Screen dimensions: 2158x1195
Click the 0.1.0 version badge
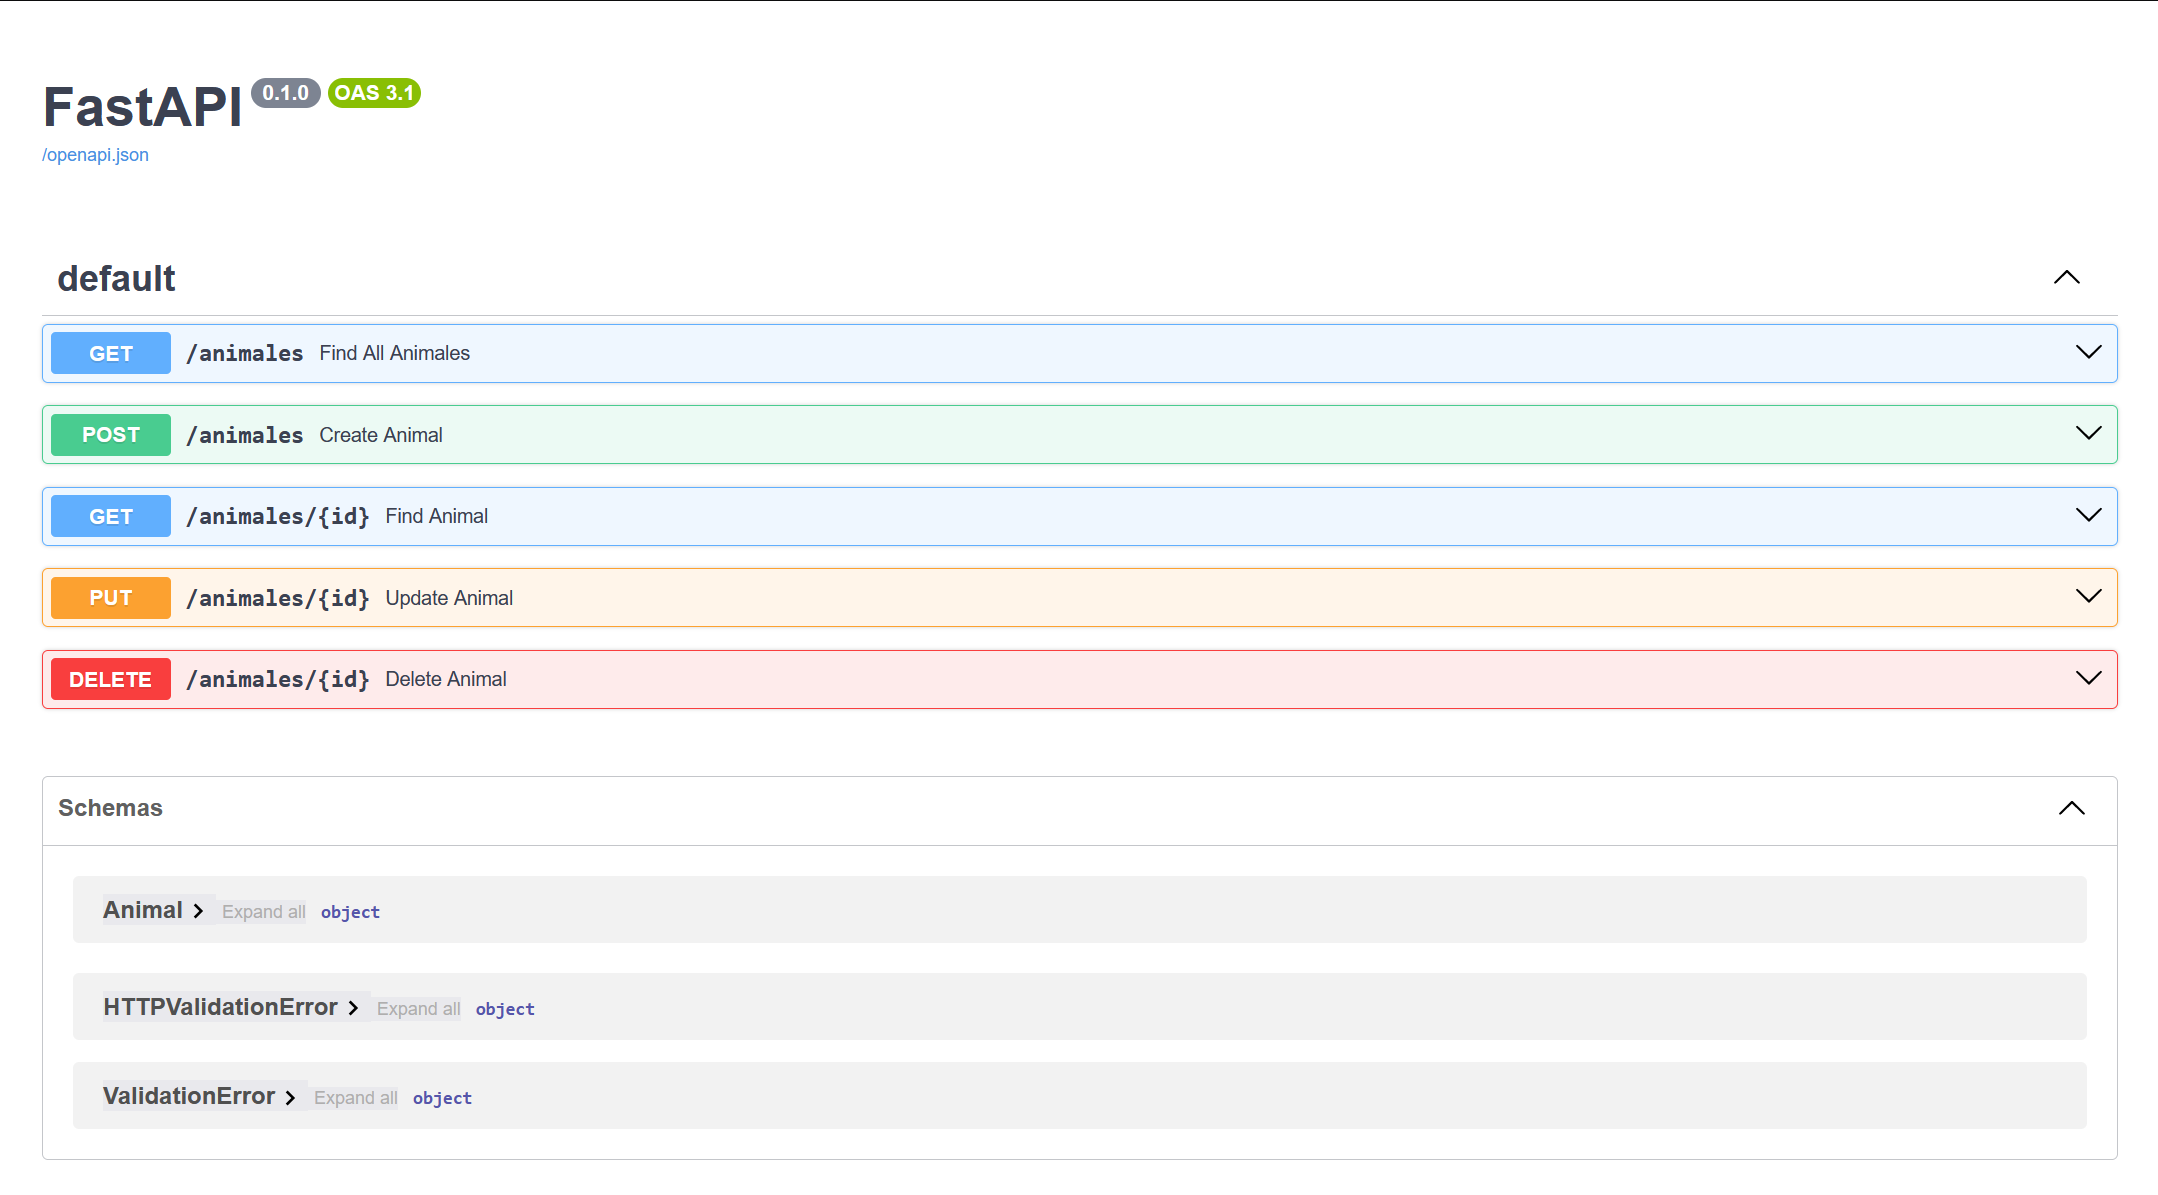(x=286, y=93)
